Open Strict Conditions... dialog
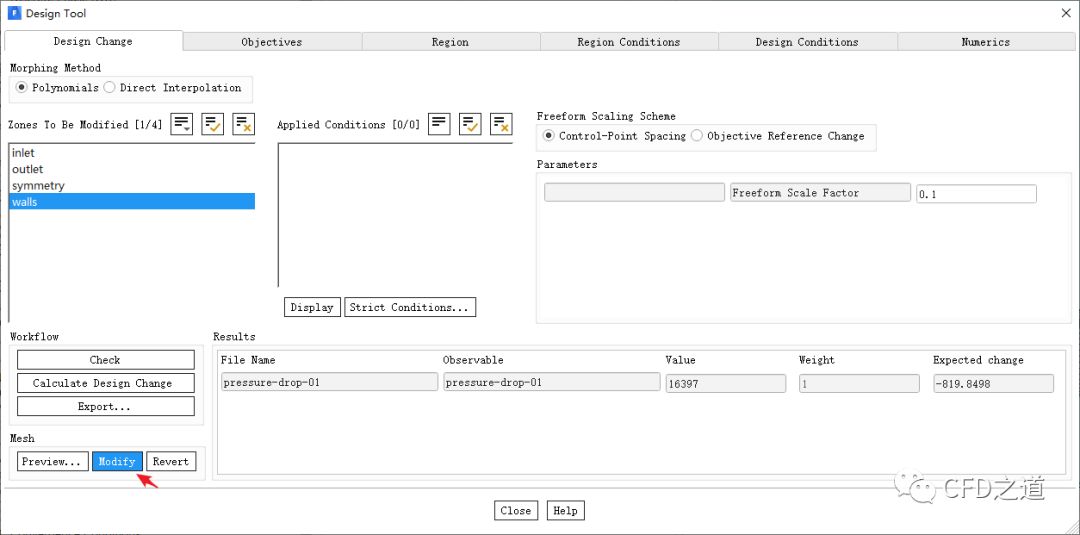 click(410, 307)
